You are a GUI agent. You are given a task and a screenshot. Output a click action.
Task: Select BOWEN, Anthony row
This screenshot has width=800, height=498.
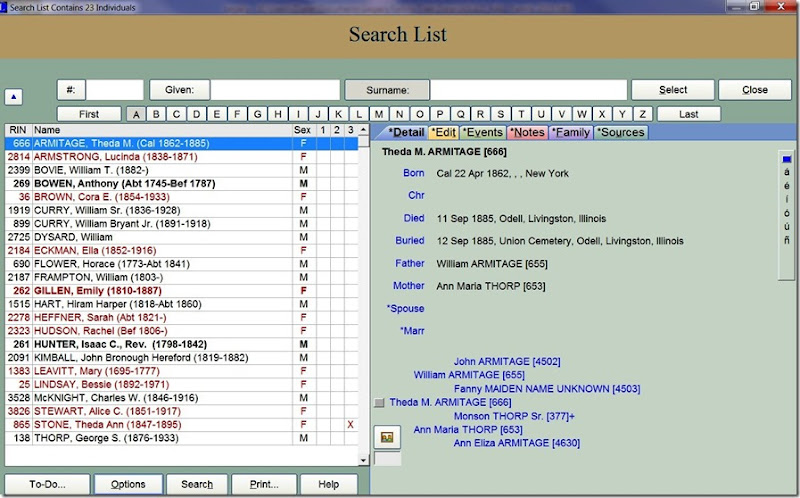(x=181, y=184)
